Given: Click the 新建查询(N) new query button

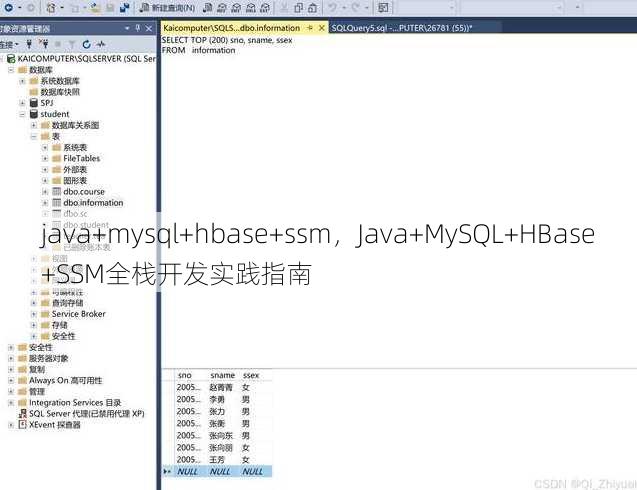Looking at the screenshot, I should [167, 7].
